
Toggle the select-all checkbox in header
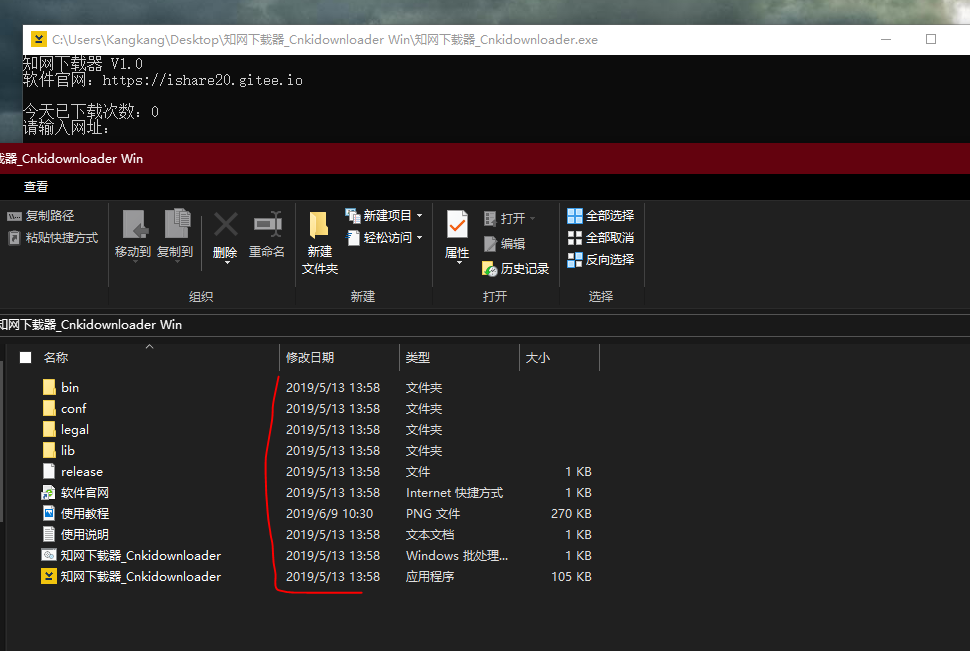click(25, 358)
